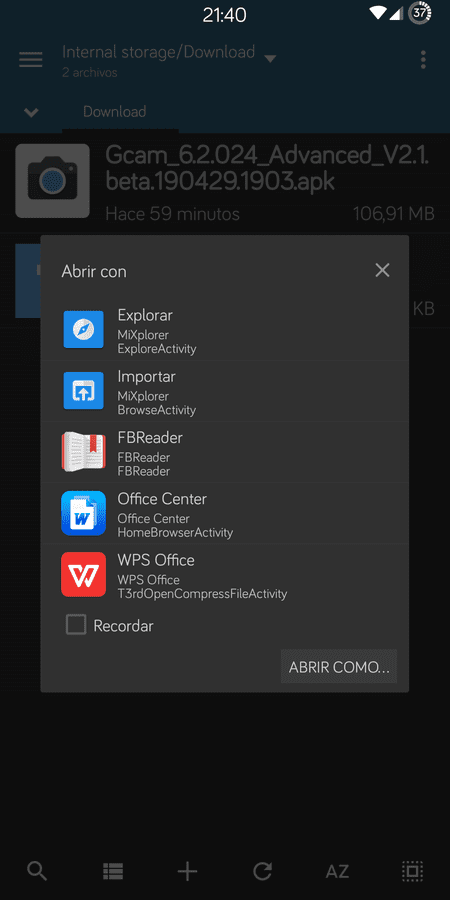Image resolution: width=450 pixels, height=900 pixels.
Task: Choose Importar with MiXplorer
Action: point(224,391)
